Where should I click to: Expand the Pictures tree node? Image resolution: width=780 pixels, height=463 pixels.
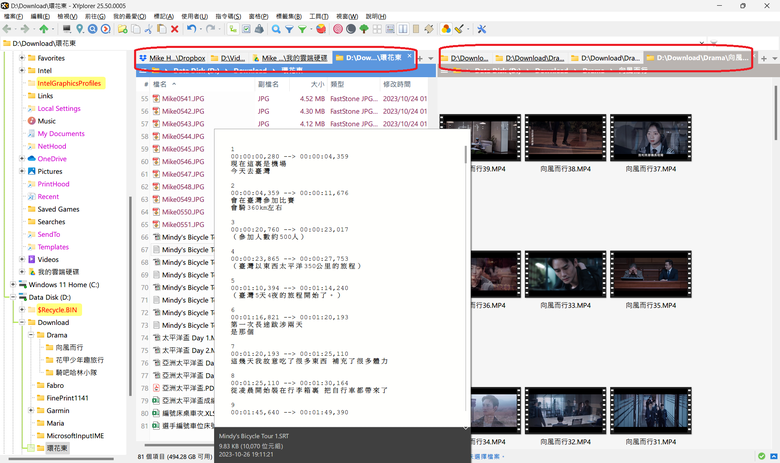[21, 171]
